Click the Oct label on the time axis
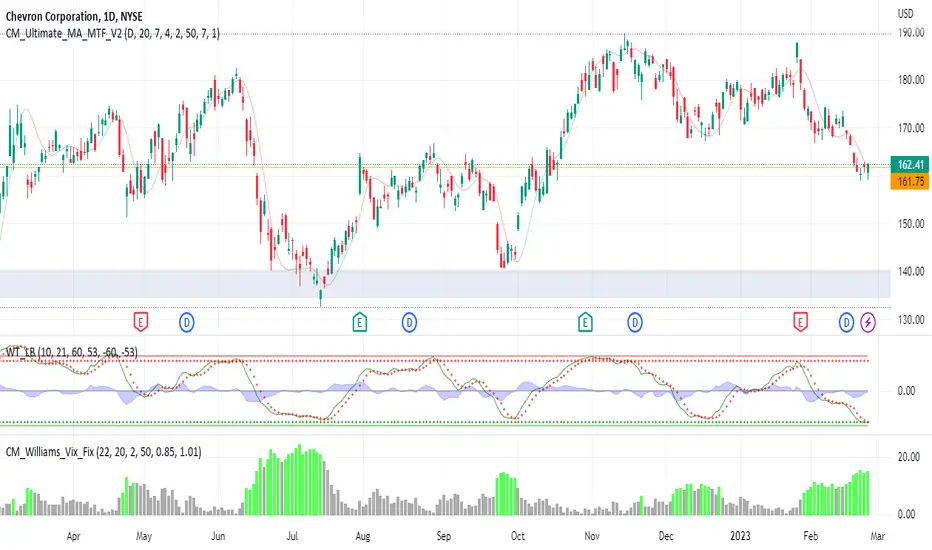932x550 pixels. tap(518, 536)
